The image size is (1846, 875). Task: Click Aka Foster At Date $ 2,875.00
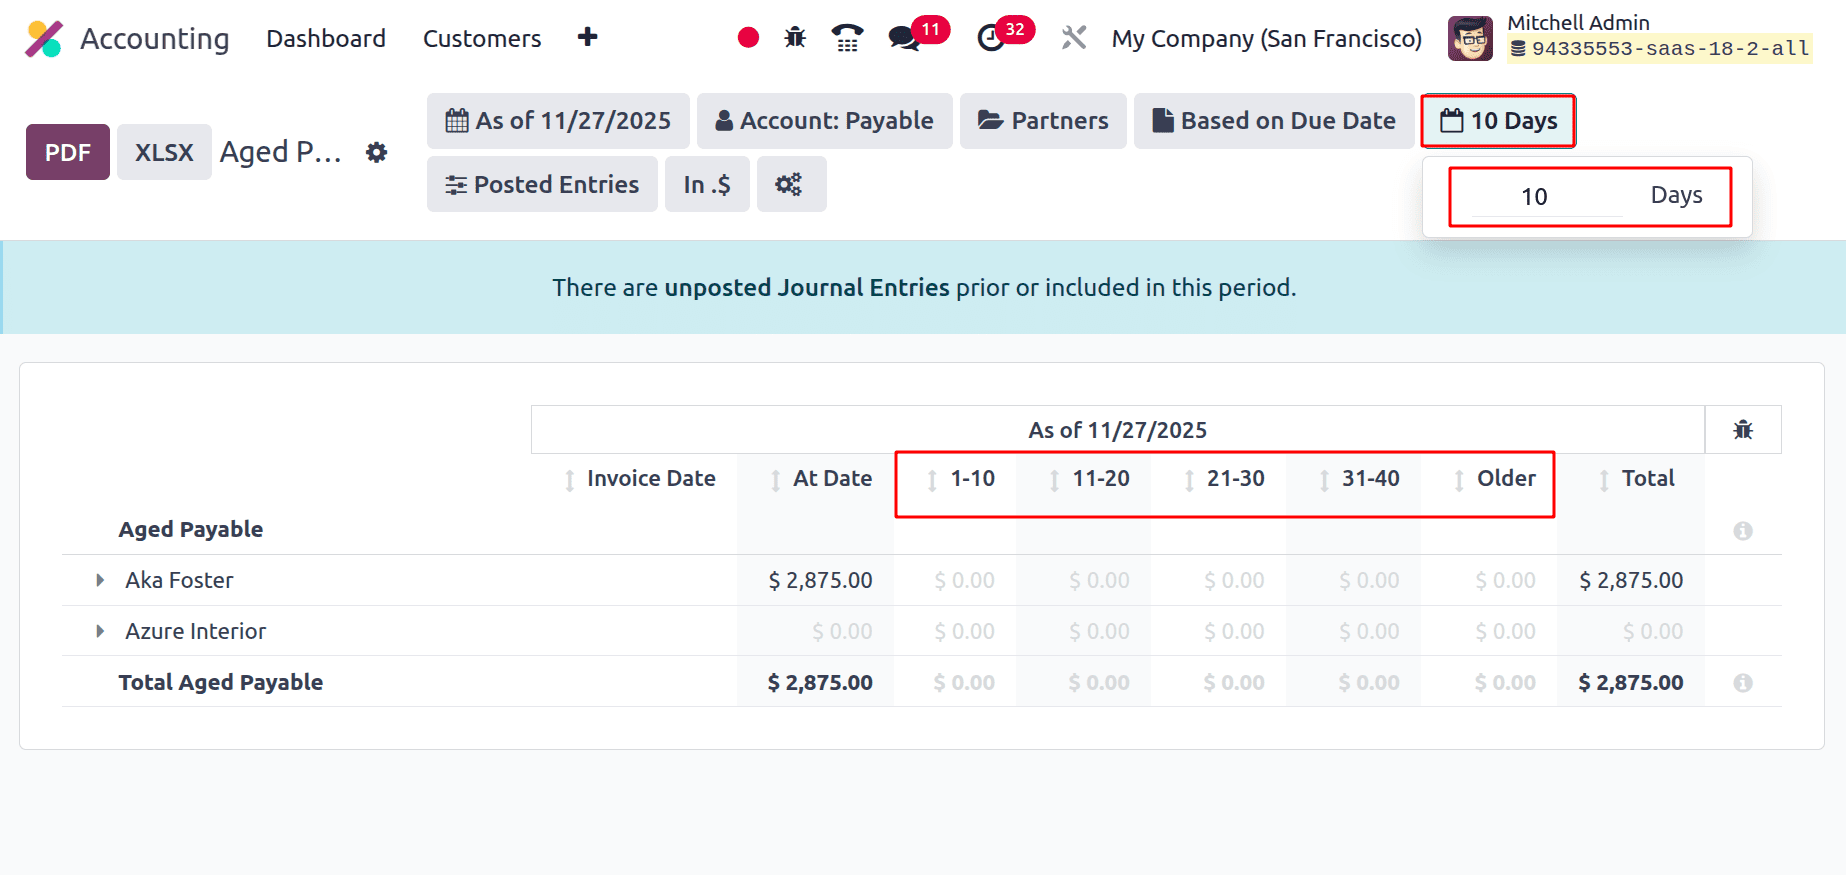tap(820, 580)
